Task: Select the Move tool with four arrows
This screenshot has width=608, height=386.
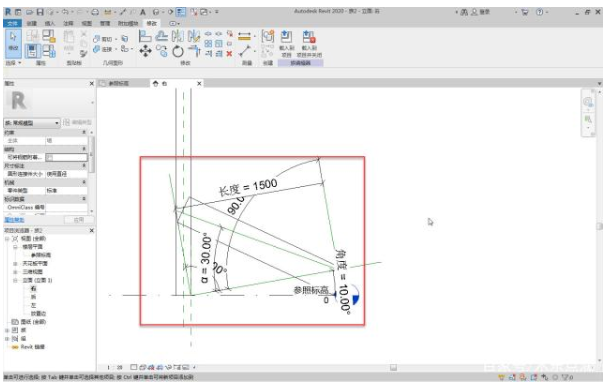Action: [x=145, y=51]
